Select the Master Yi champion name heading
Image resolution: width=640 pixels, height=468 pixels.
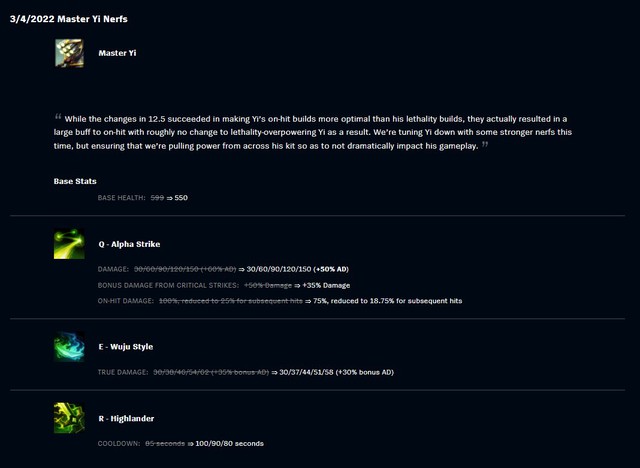(x=117, y=53)
